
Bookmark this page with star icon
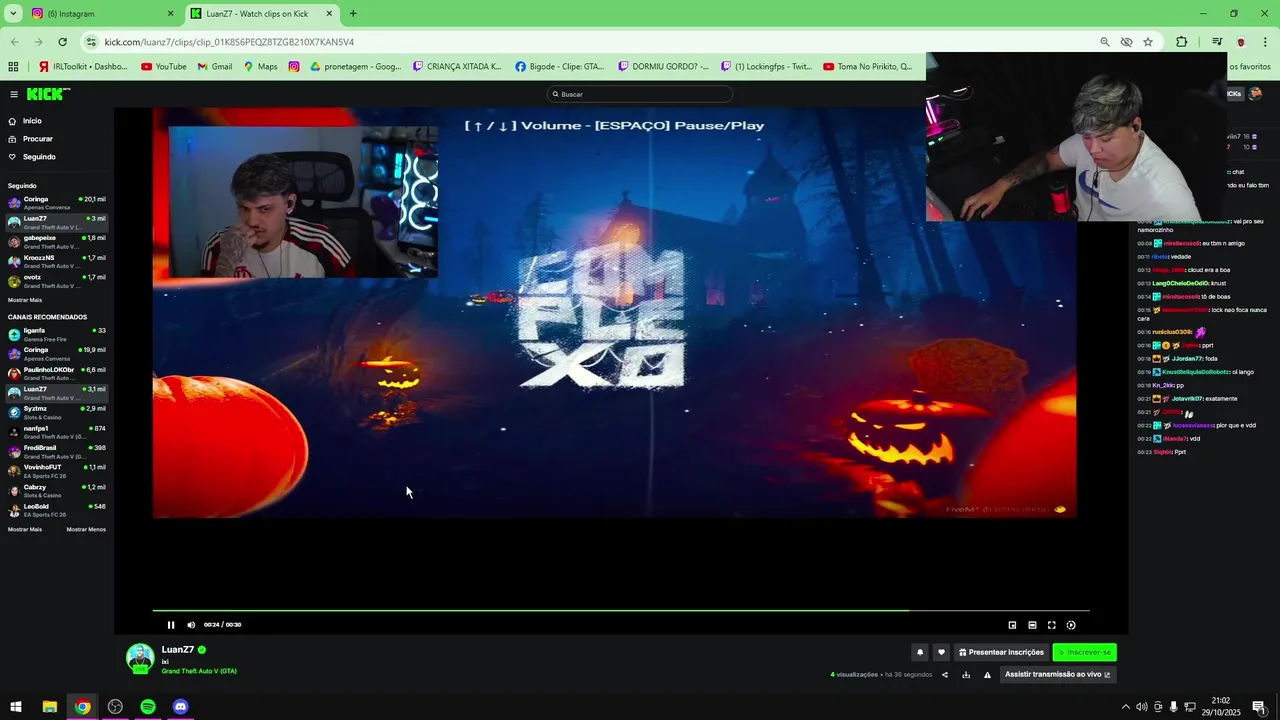pos(1148,42)
